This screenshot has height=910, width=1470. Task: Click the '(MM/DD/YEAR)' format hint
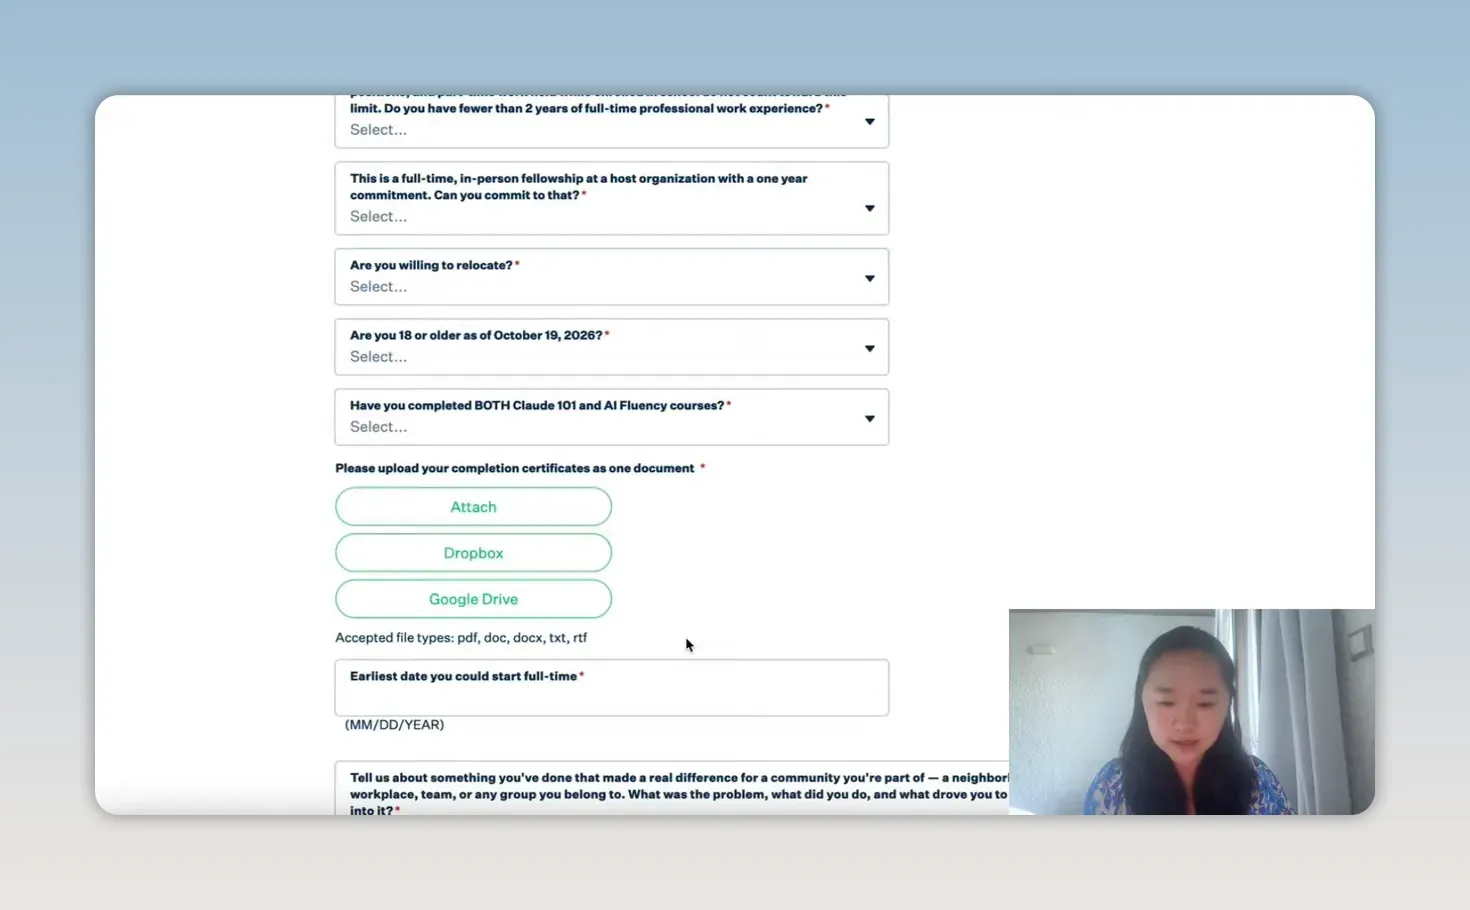click(x=394, y=725)
